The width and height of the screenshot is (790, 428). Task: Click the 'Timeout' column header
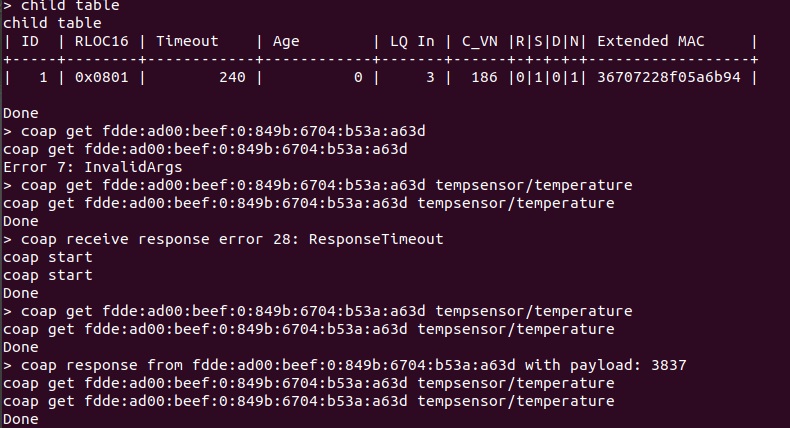[187, 41]
